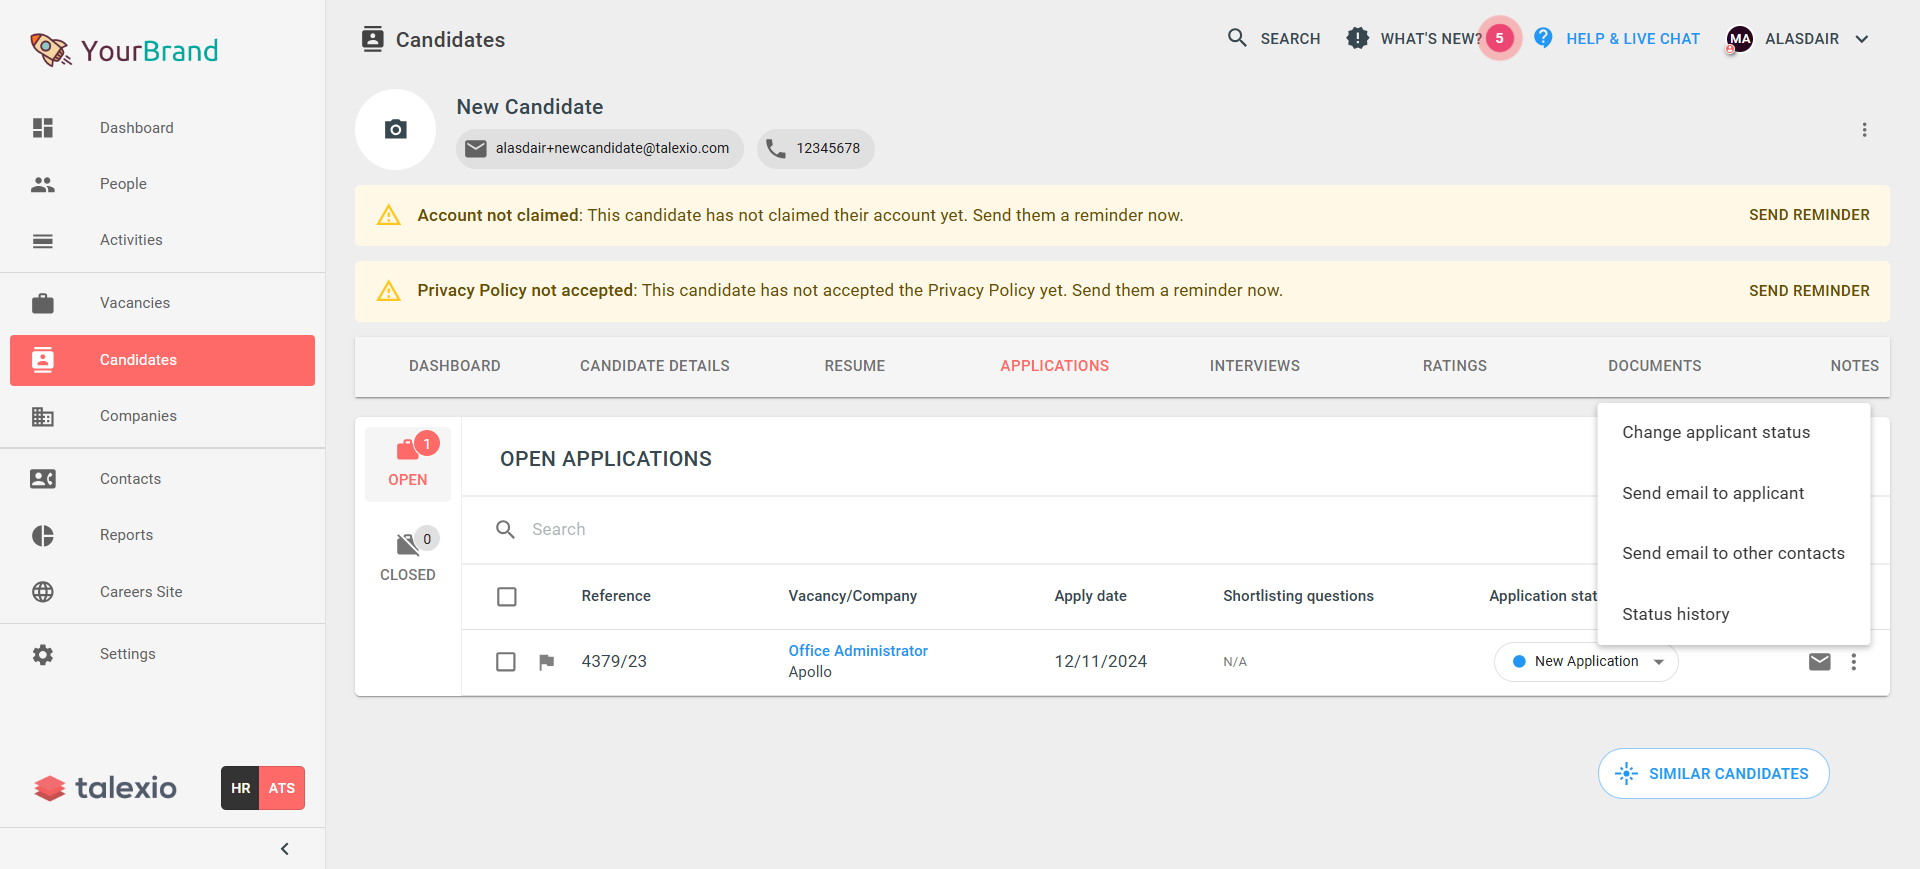This screenshot has width=1920, height=869.
Task: Switch to the Interviews tab
Action: 1254,366
